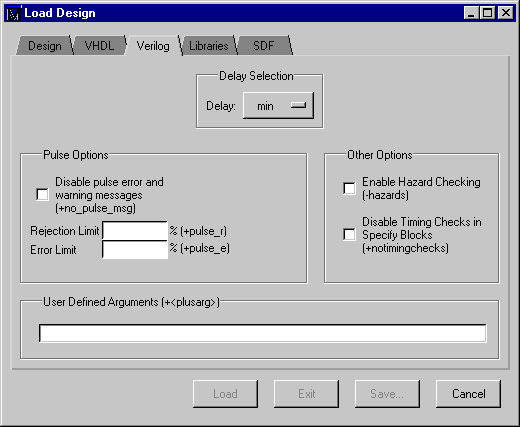Check Enable Hazard Checking option
520x427 pixels.
(x=349, y=188)
